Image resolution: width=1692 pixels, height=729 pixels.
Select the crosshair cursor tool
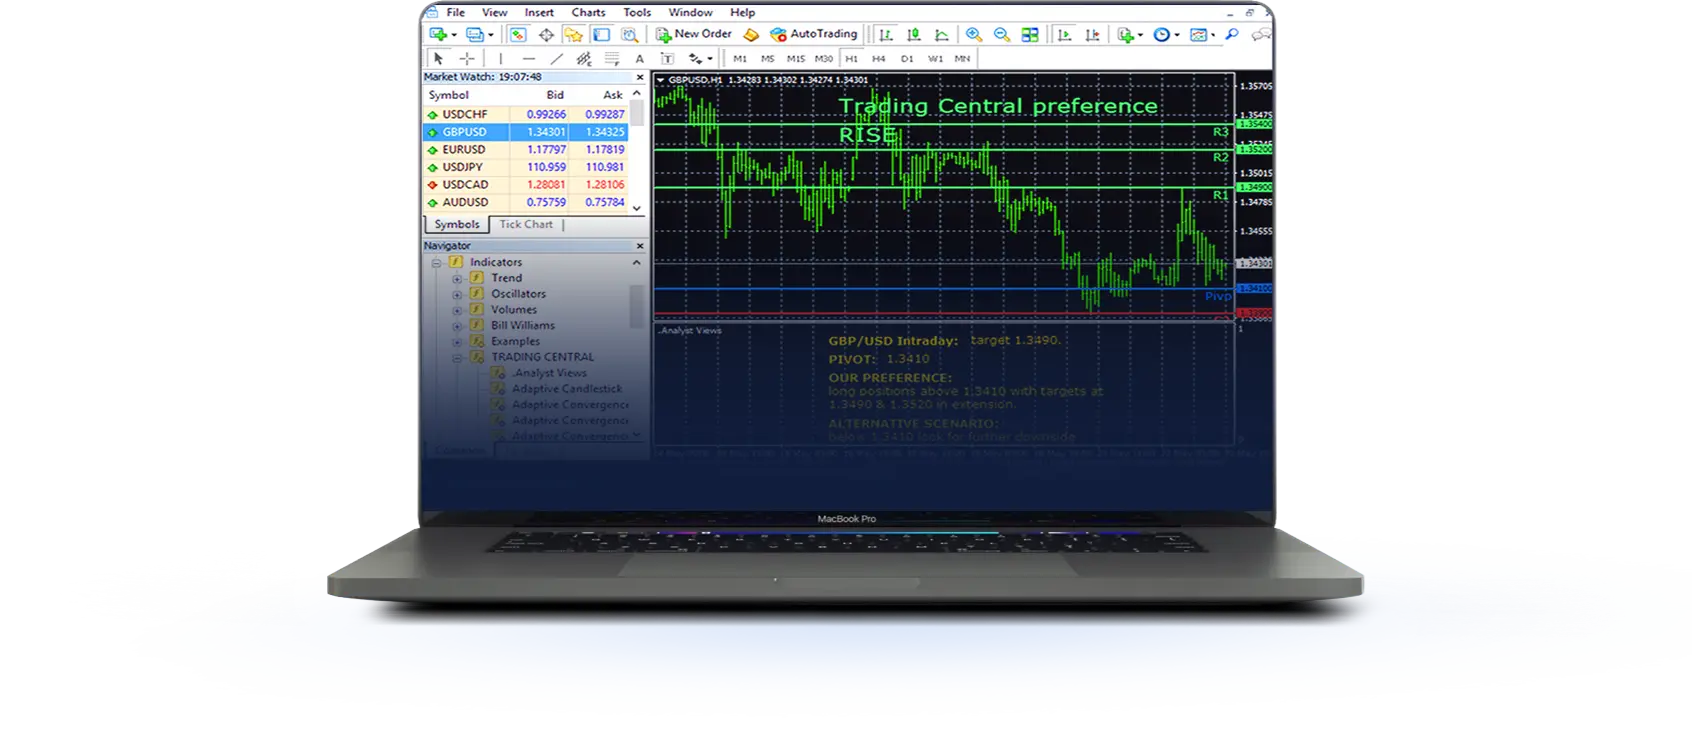click(x=466, y=59)
